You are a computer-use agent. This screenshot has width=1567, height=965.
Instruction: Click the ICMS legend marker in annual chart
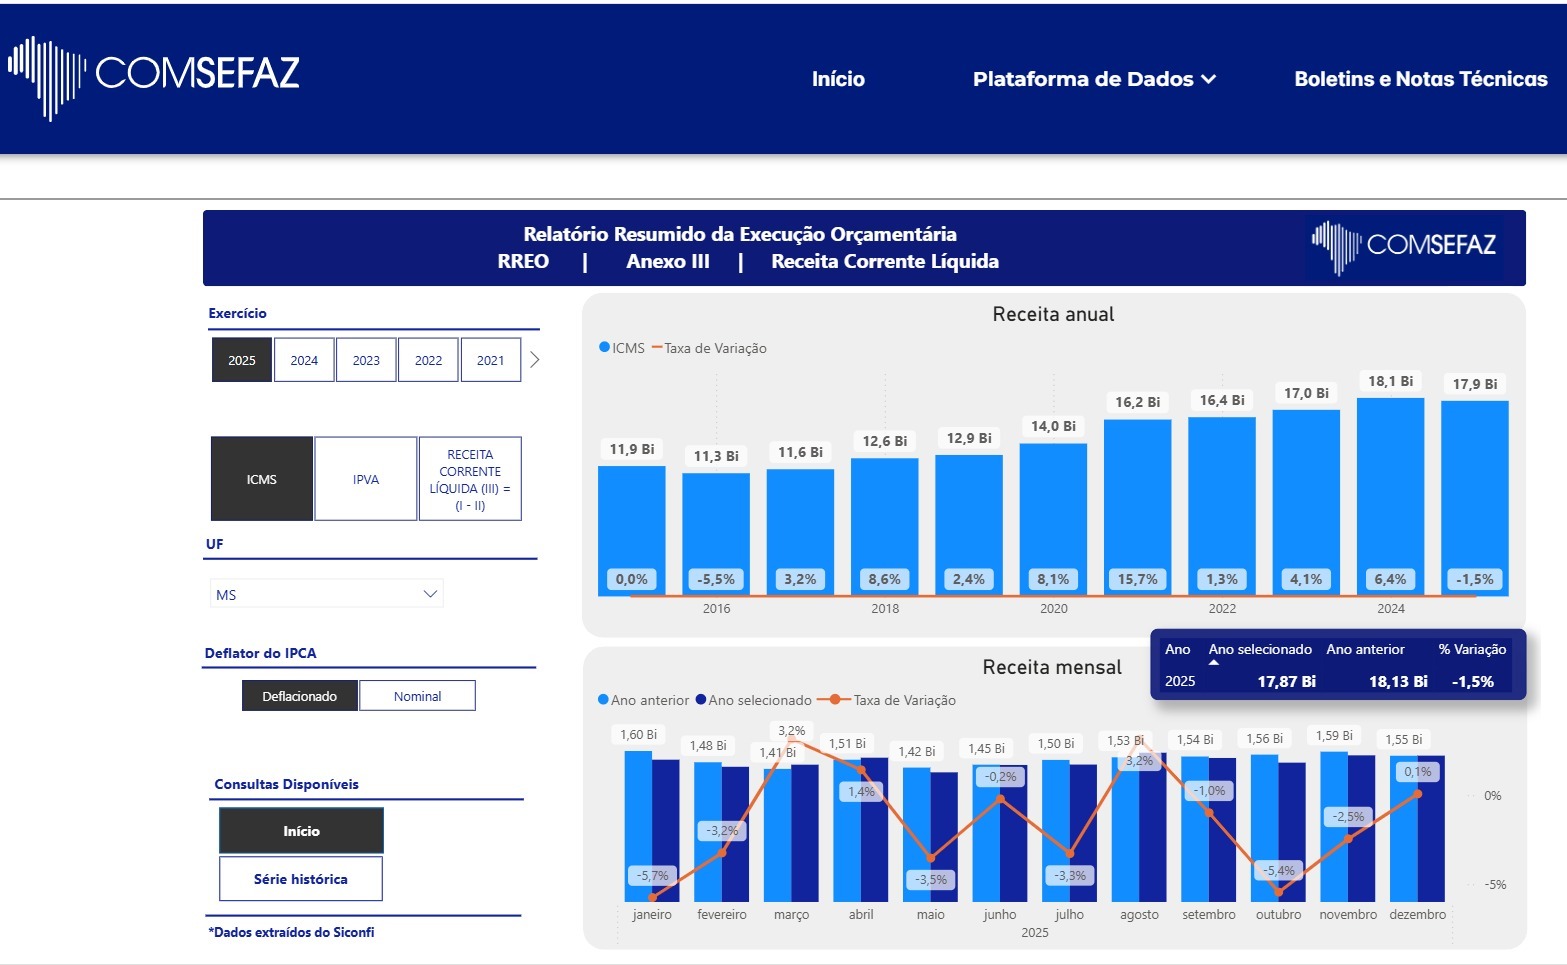(x=604, y=348)
